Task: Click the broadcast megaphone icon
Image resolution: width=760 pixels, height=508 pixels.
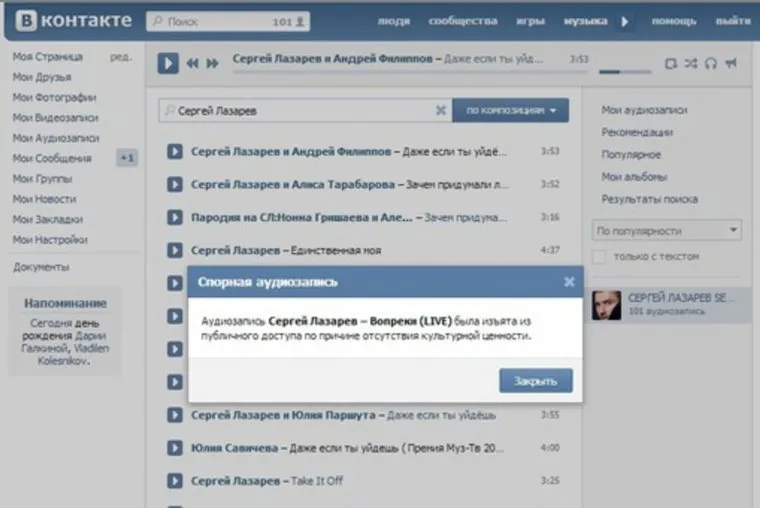Action: (731, 64)
